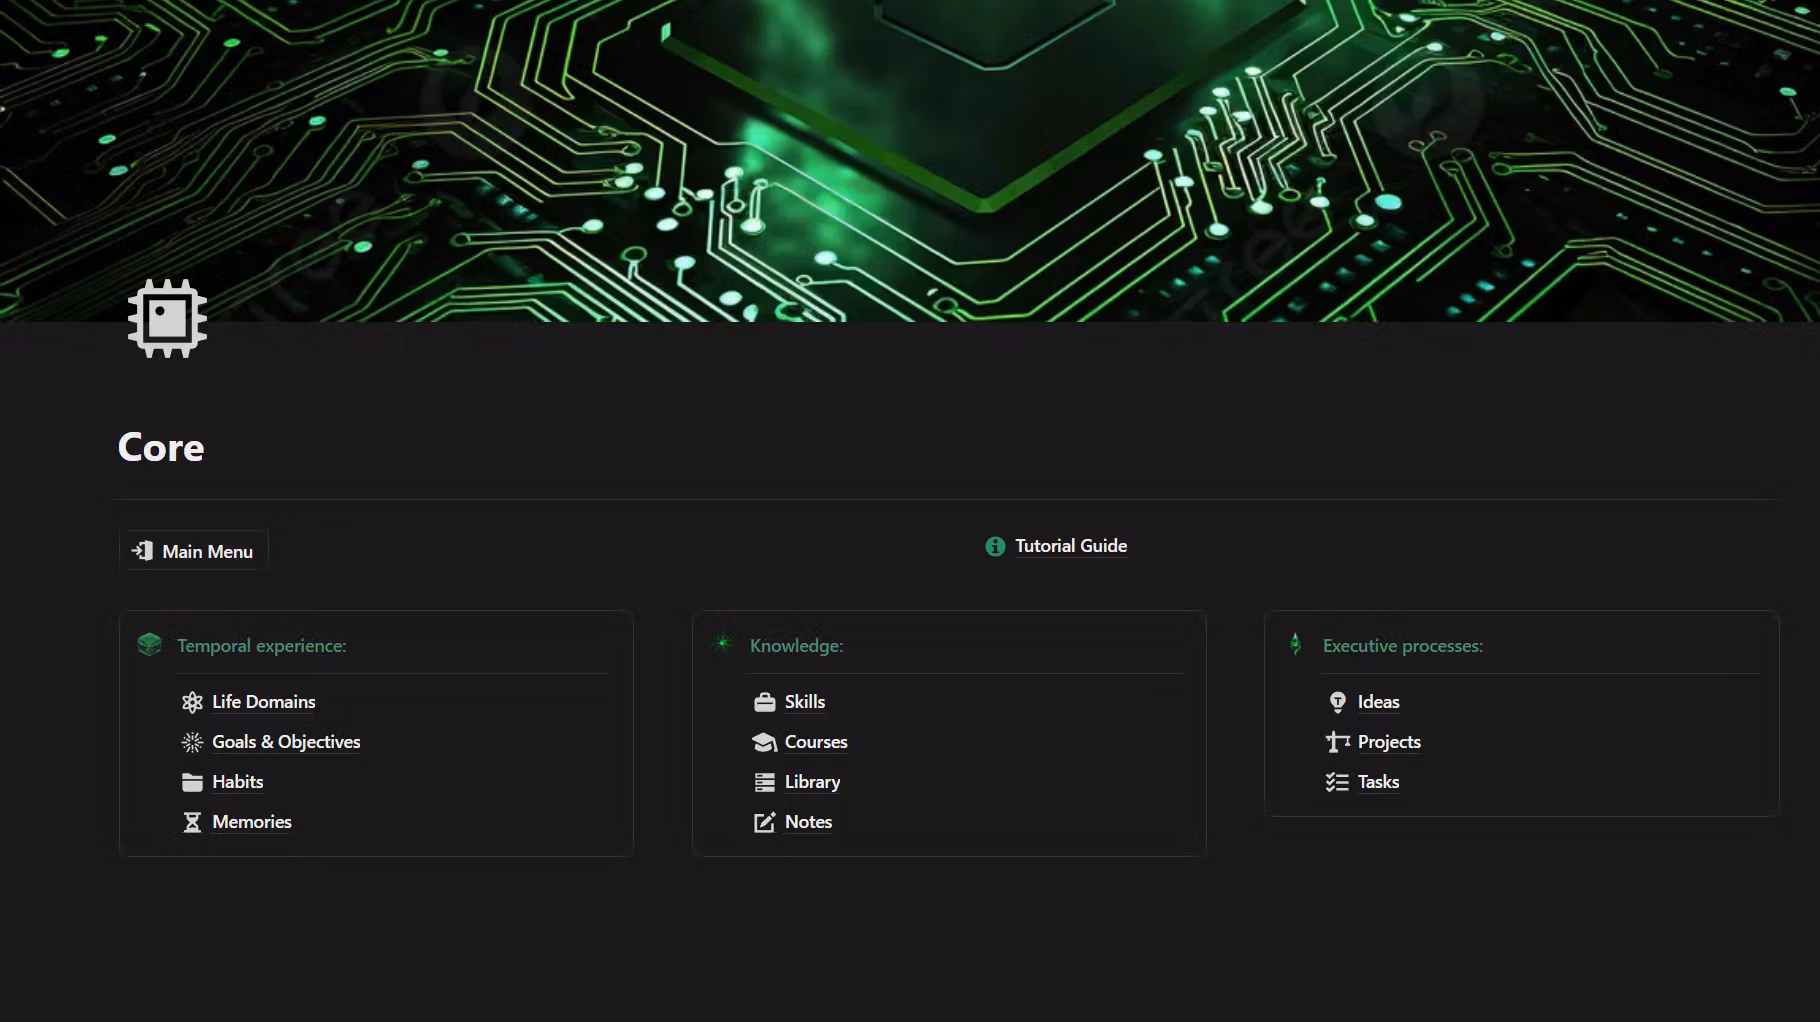Click the chip page icon above Core

(167, 318)
